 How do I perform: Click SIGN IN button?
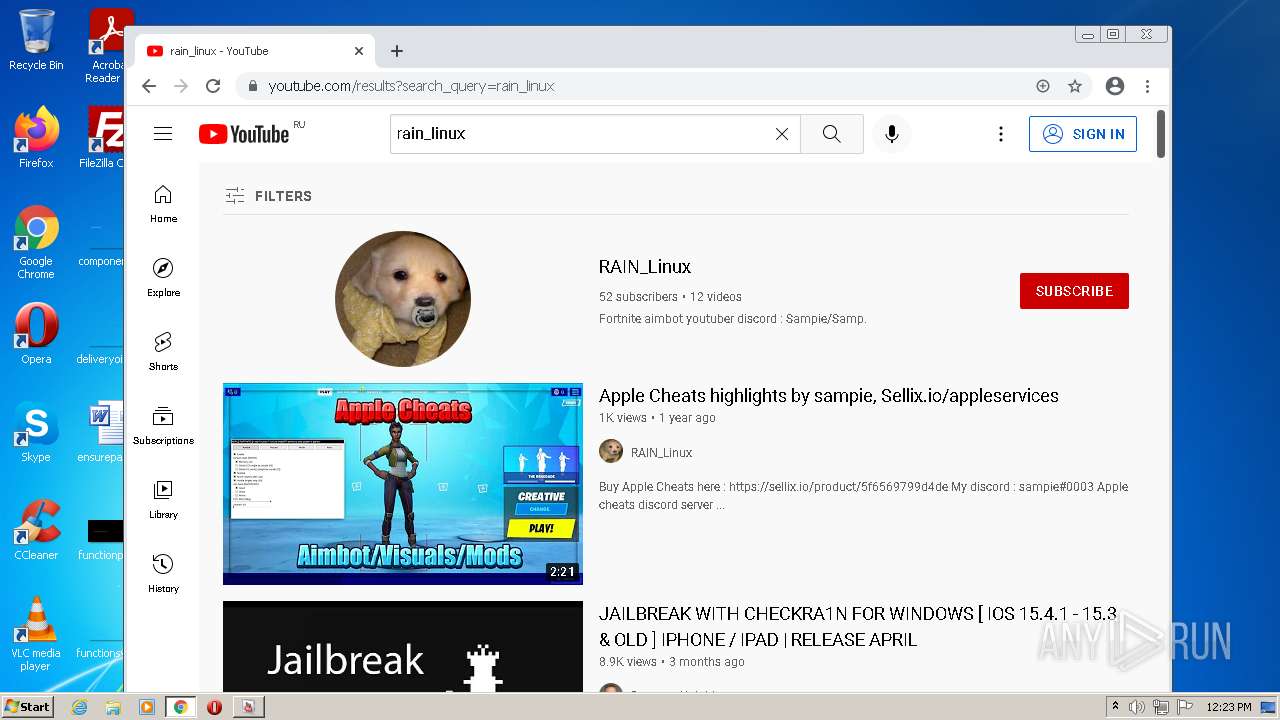pos(1083,134)
